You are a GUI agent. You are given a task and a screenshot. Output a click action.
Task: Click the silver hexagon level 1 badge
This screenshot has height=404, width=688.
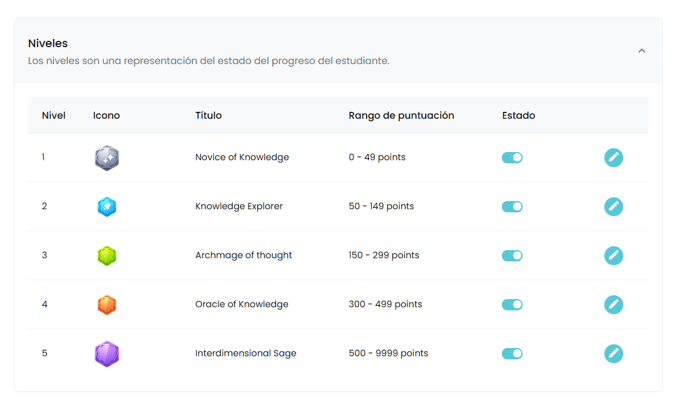(x=107, y=158)
